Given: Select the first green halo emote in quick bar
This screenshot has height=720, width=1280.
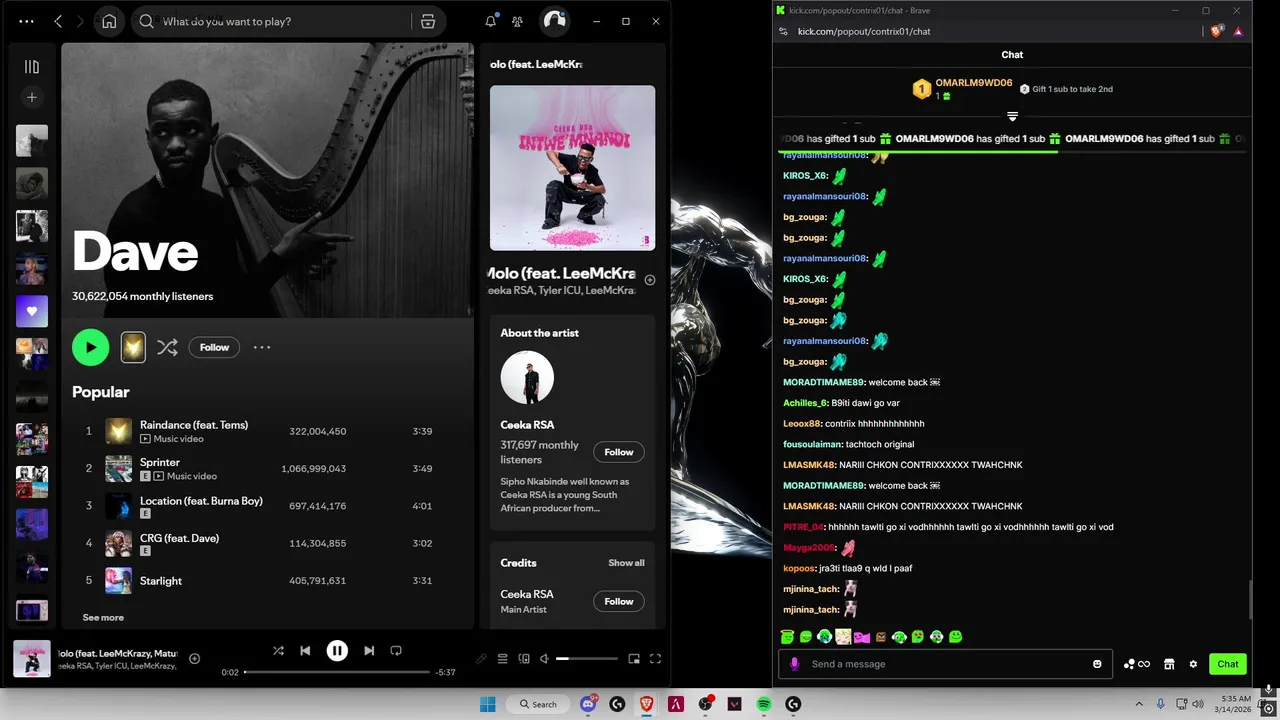Looking at the screenshot, I should pos(787,637).
